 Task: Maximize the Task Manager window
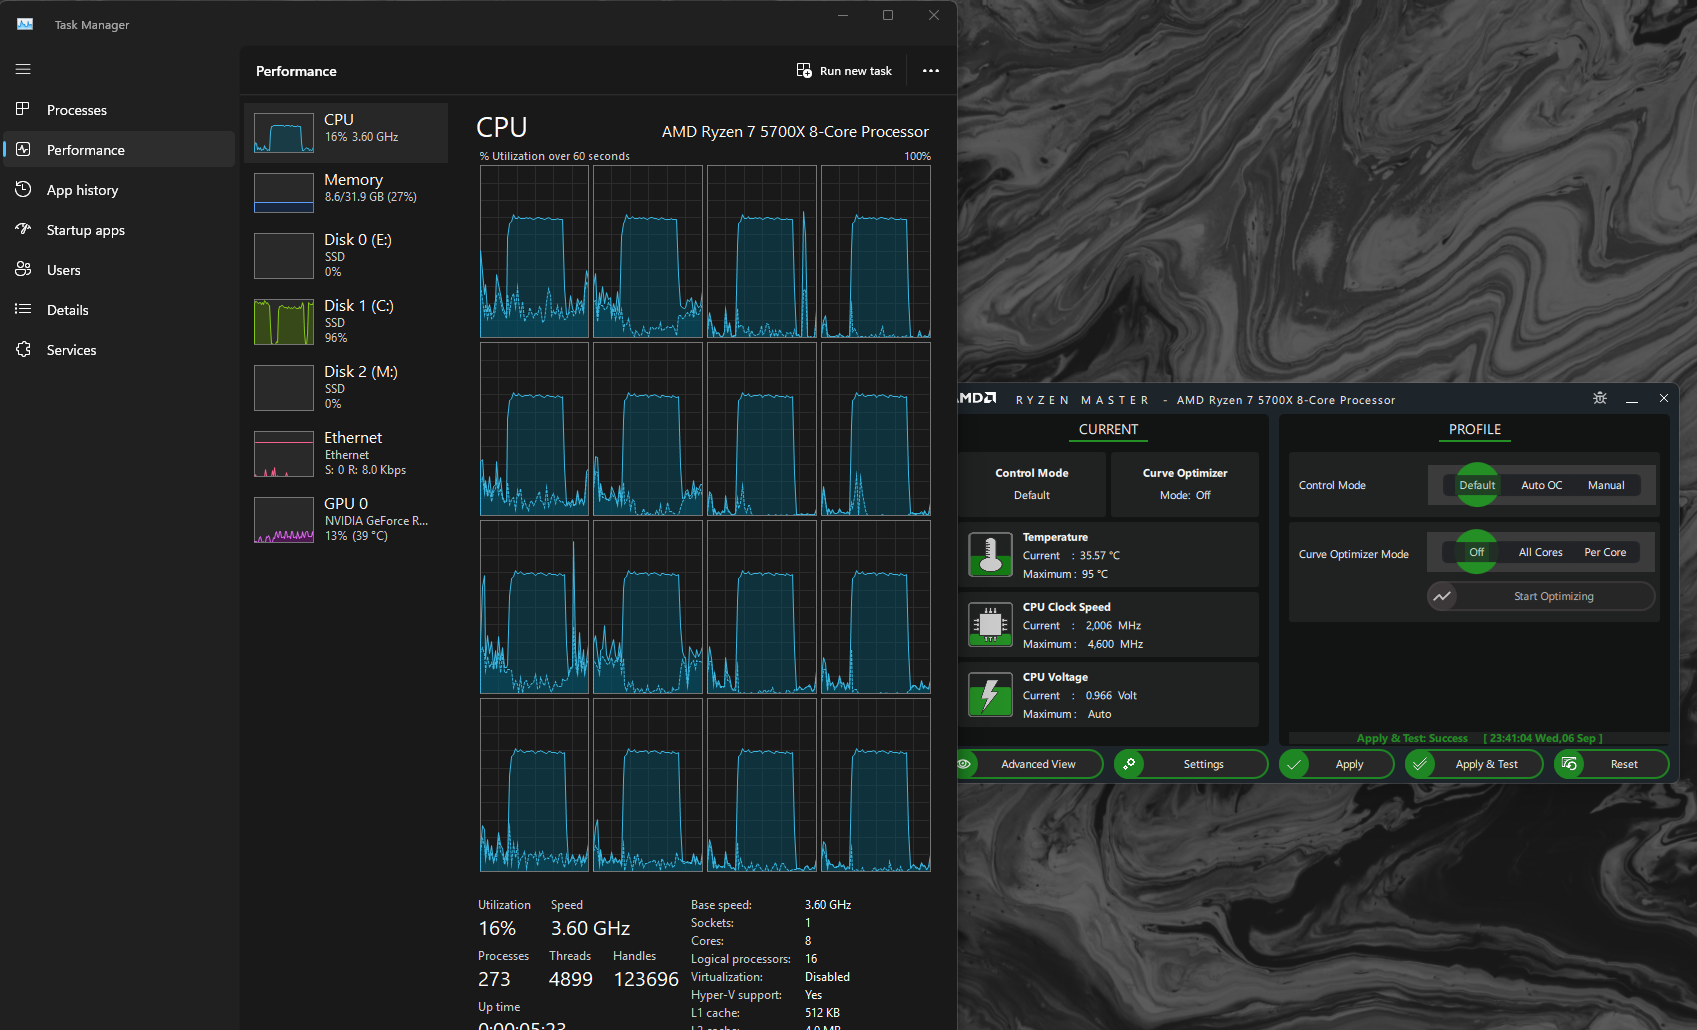888,15
